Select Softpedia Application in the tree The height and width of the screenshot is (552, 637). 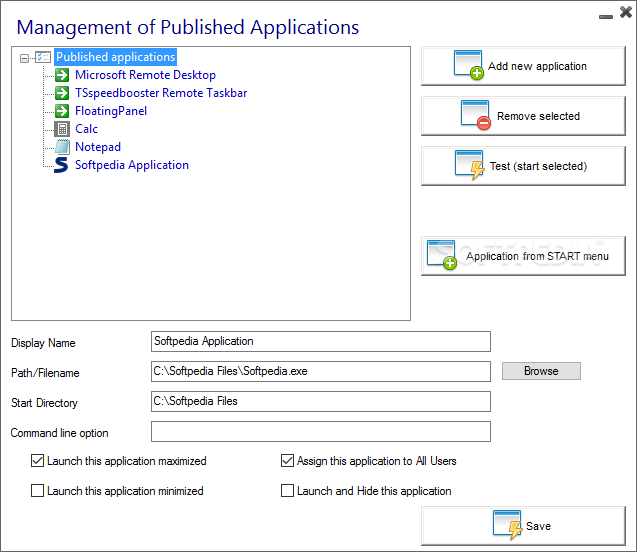[x=132, y=165]
